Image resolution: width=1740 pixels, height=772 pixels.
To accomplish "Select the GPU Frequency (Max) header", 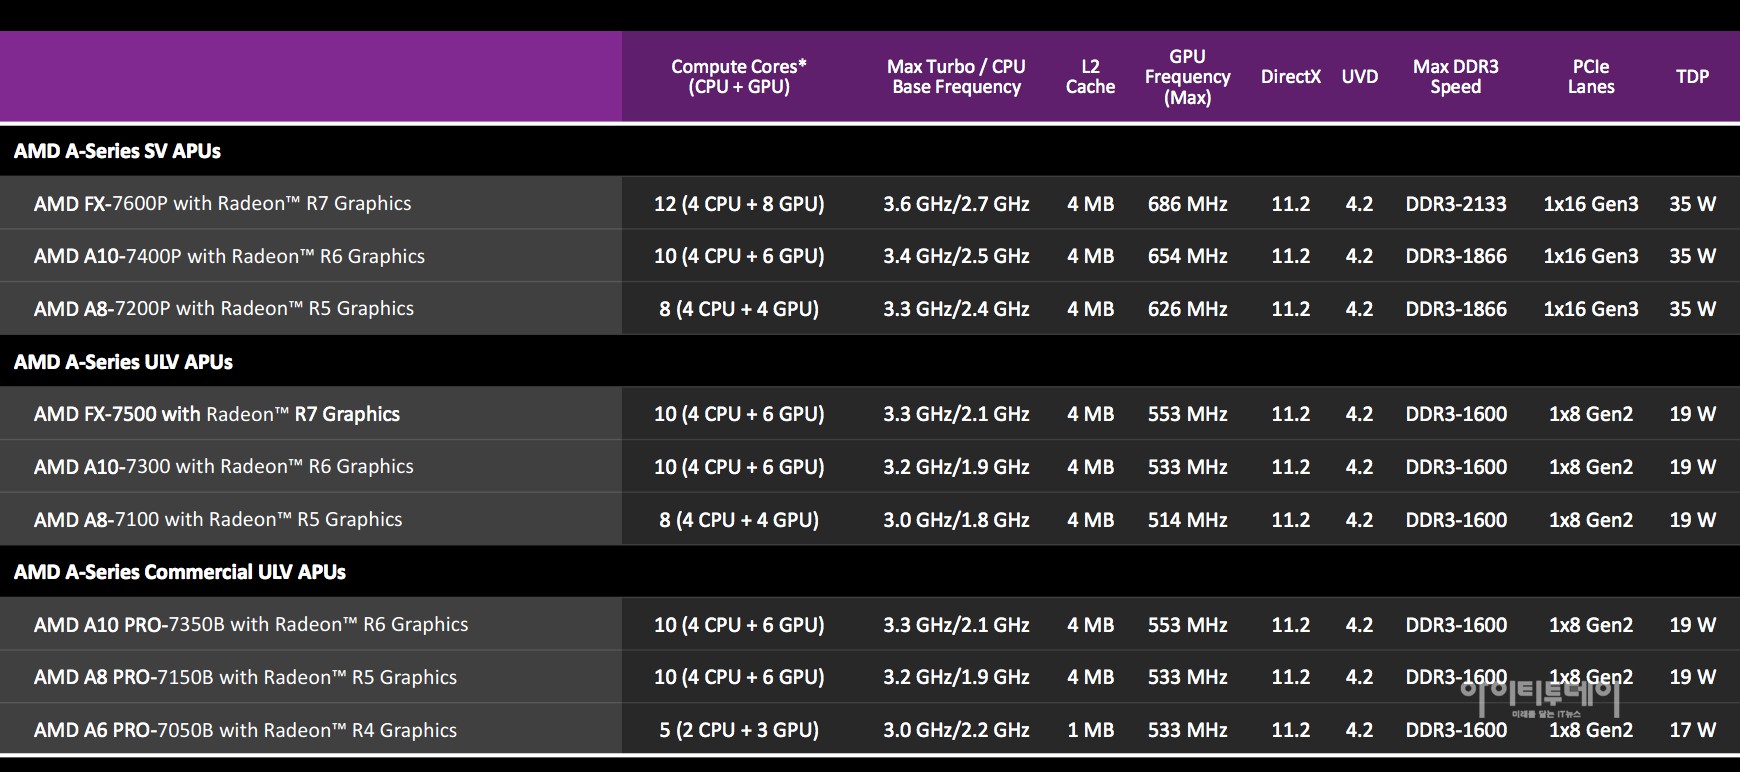I will coord(1187,77).
